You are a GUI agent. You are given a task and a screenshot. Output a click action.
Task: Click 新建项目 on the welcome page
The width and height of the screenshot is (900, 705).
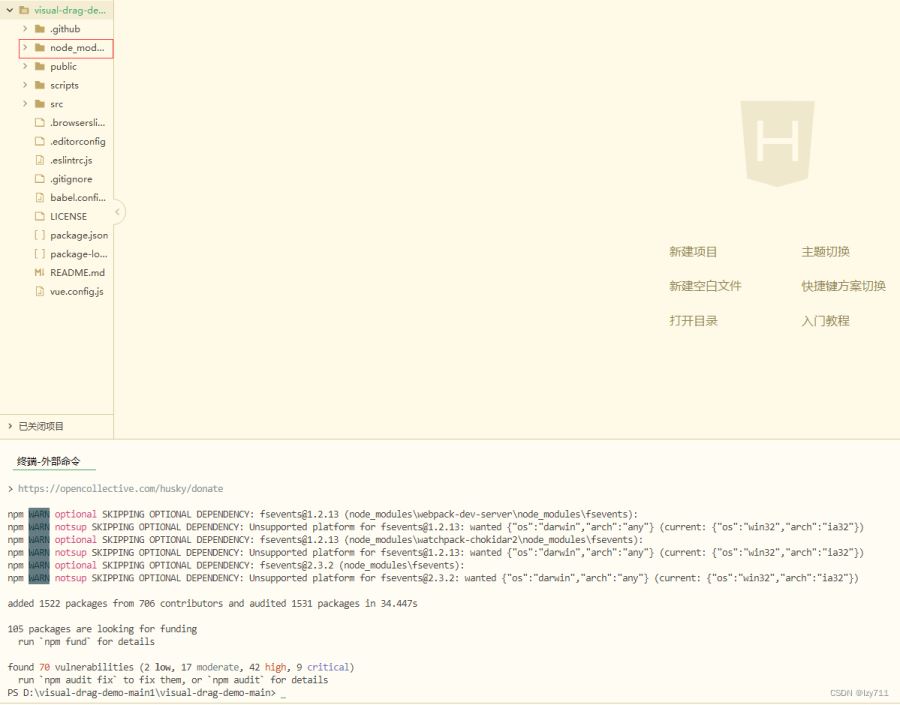coord(693,252)
